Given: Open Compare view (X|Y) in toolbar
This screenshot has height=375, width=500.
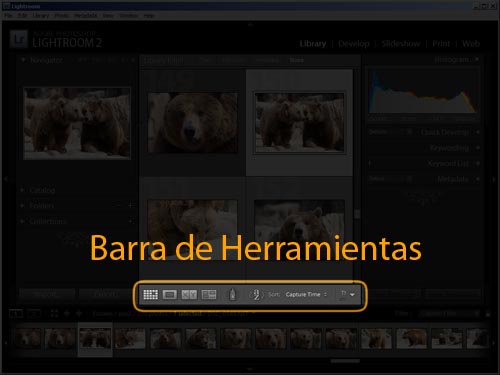Looking at the screenshot, I should tap(189, 295).
